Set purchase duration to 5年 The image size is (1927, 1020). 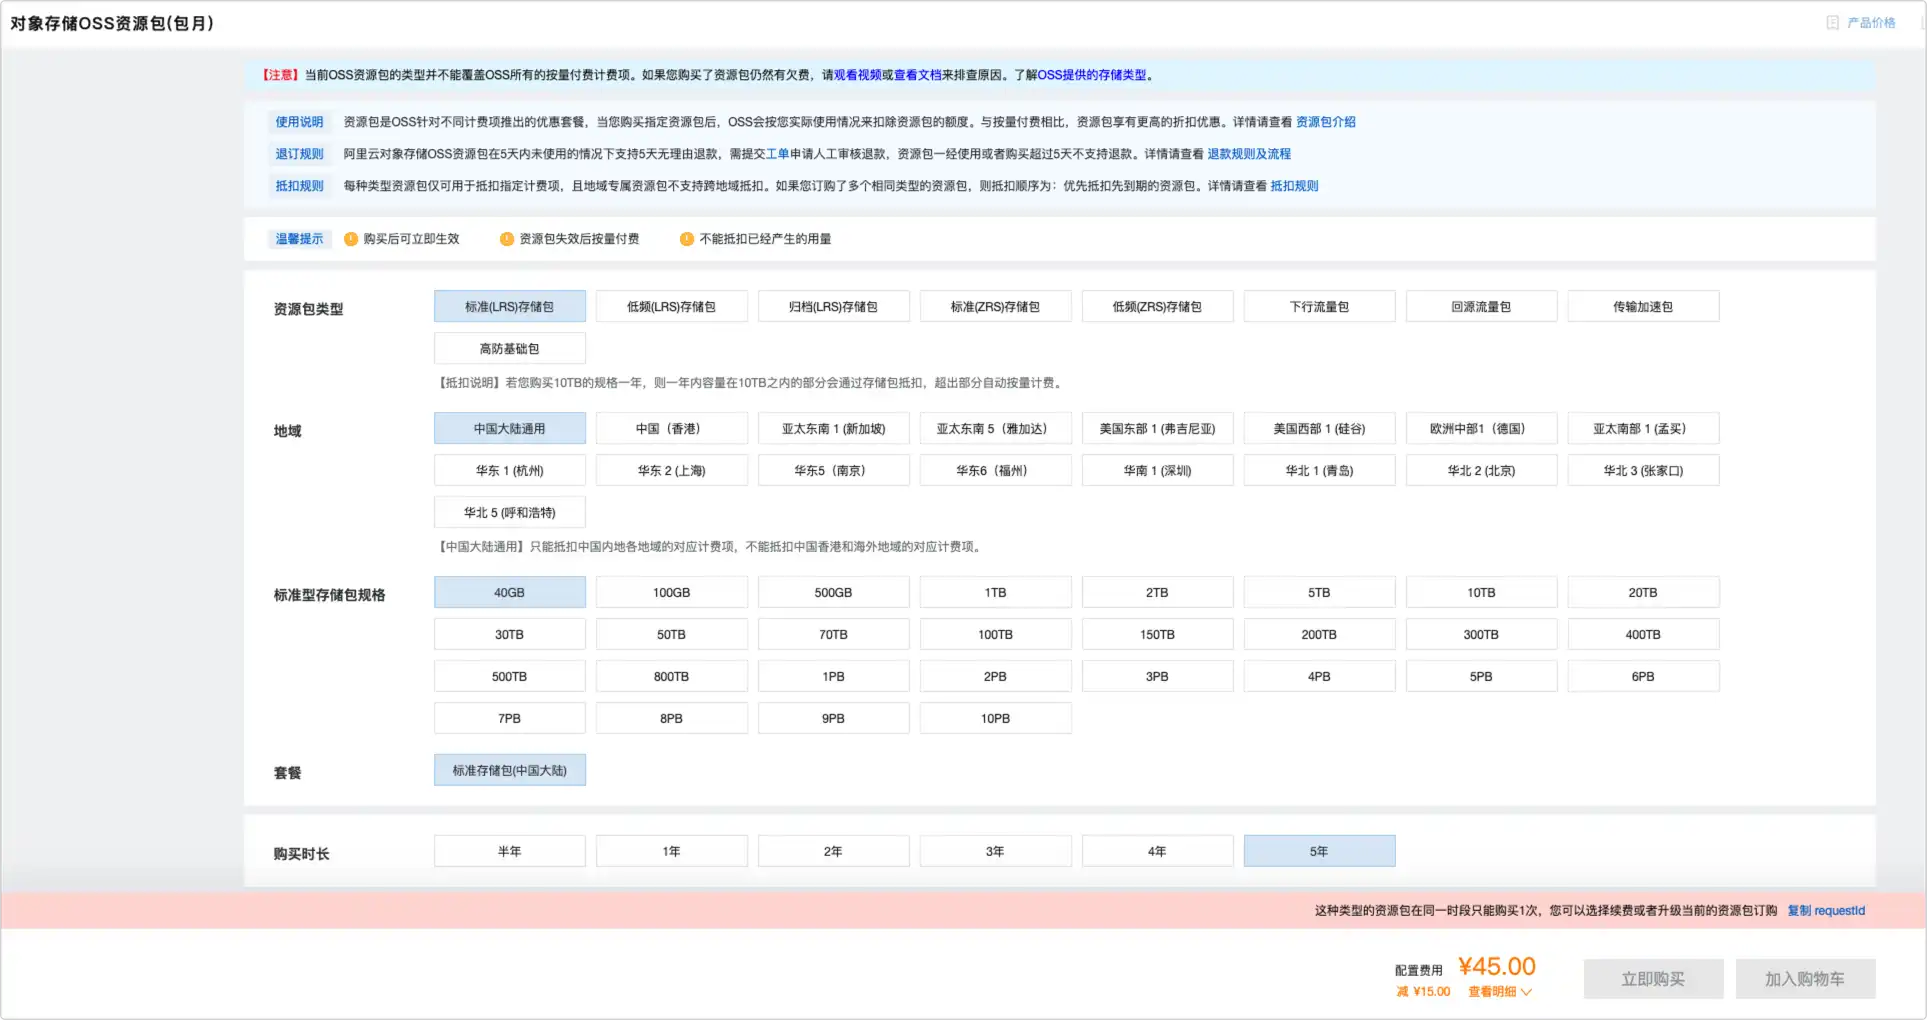1320,852
